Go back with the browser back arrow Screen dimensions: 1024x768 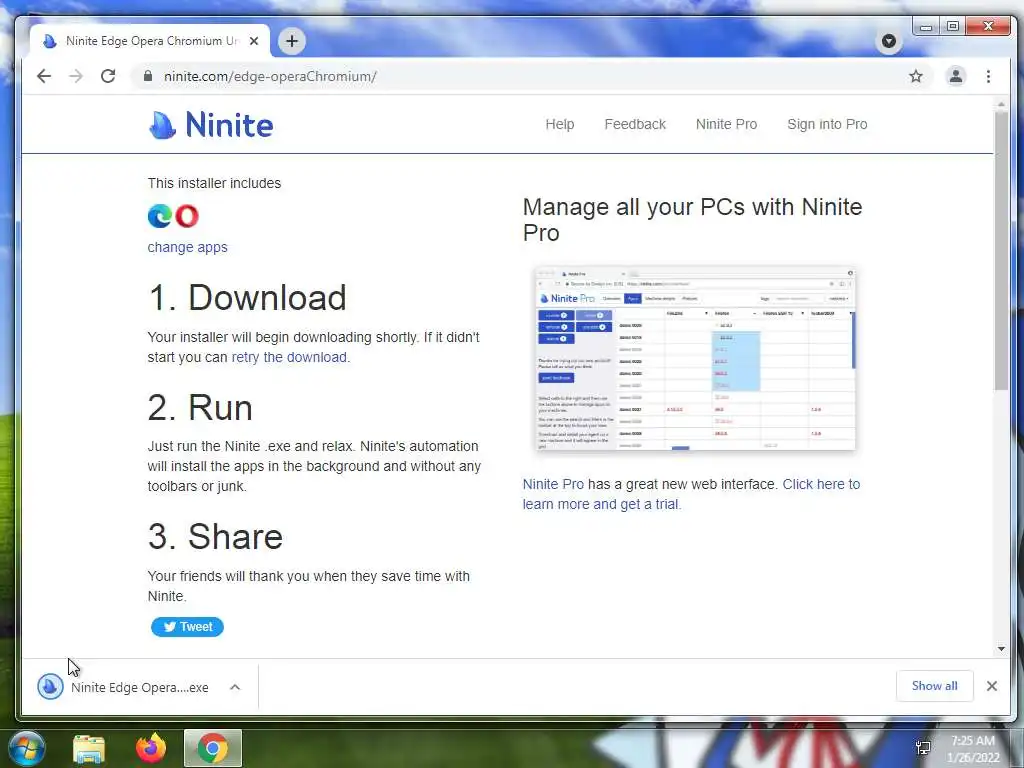point(44,76)
